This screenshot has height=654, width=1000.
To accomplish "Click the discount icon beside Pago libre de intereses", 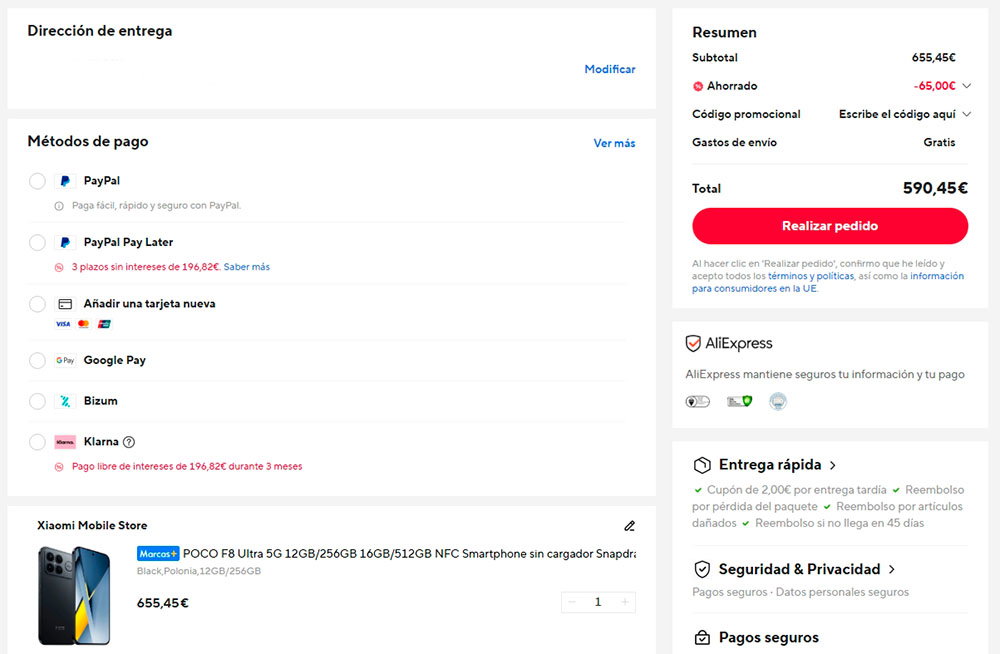I will coord(59,467).
